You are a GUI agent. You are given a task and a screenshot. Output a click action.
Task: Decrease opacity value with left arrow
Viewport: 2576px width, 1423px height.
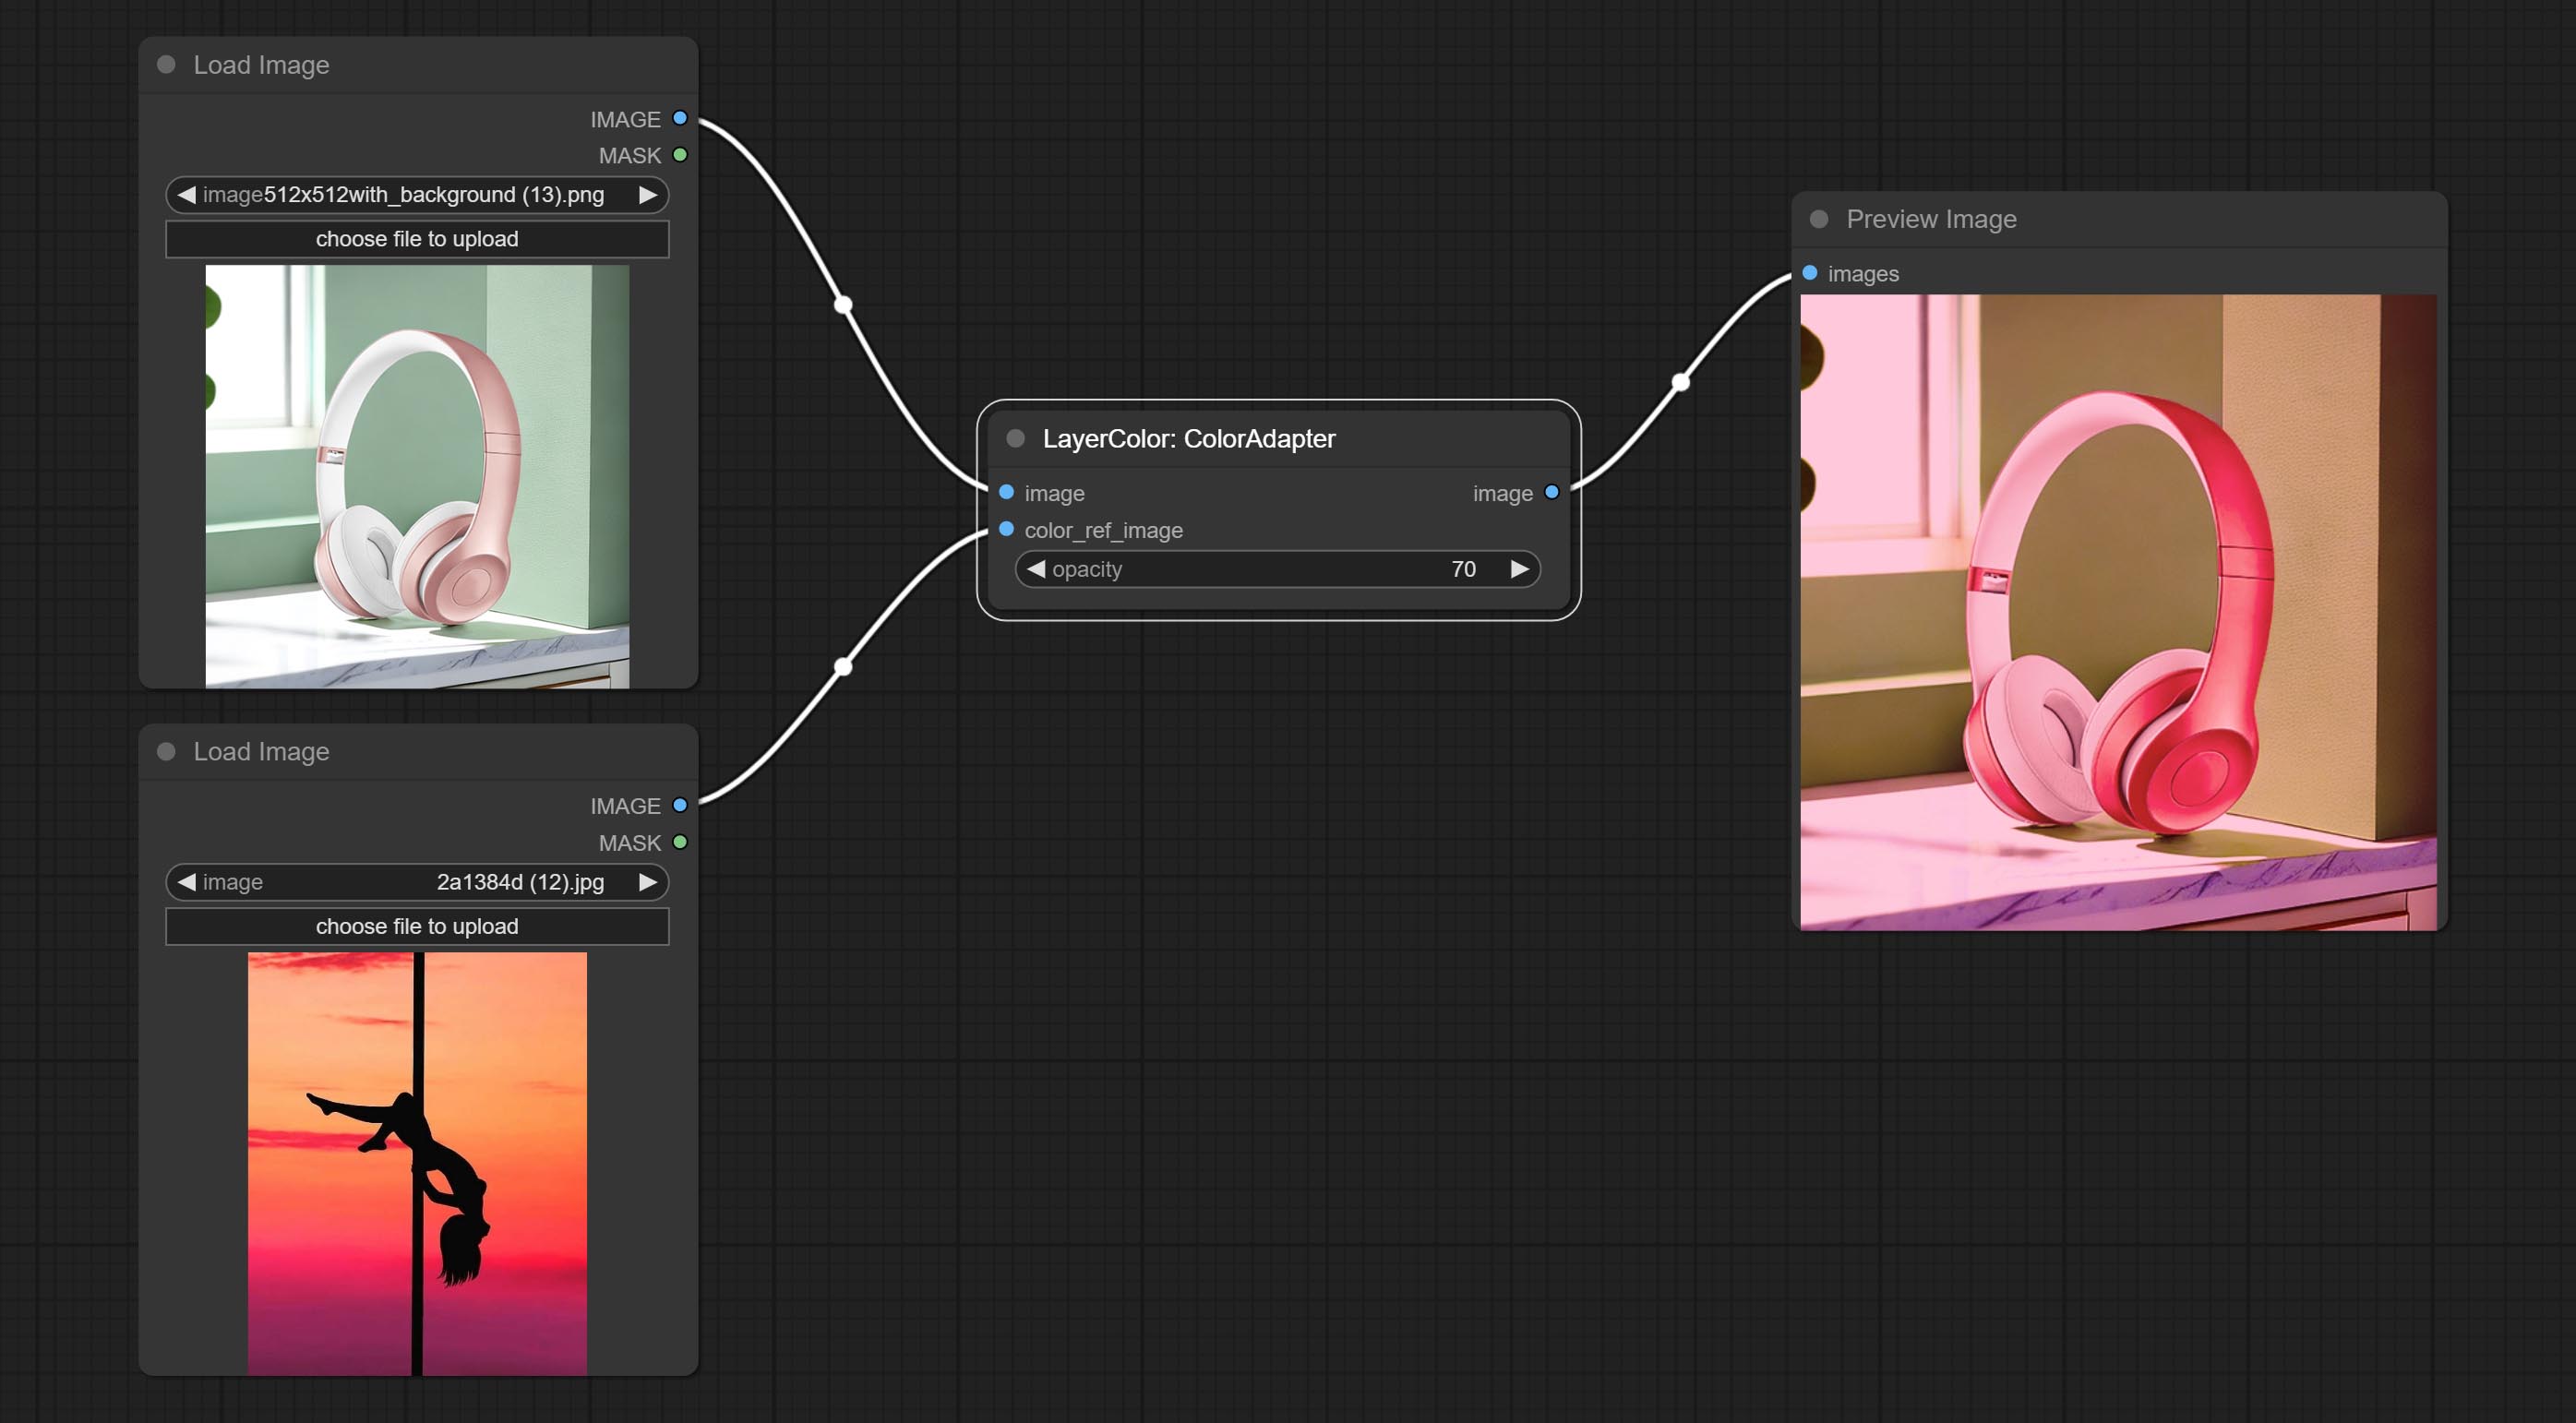pos(1036,569)
